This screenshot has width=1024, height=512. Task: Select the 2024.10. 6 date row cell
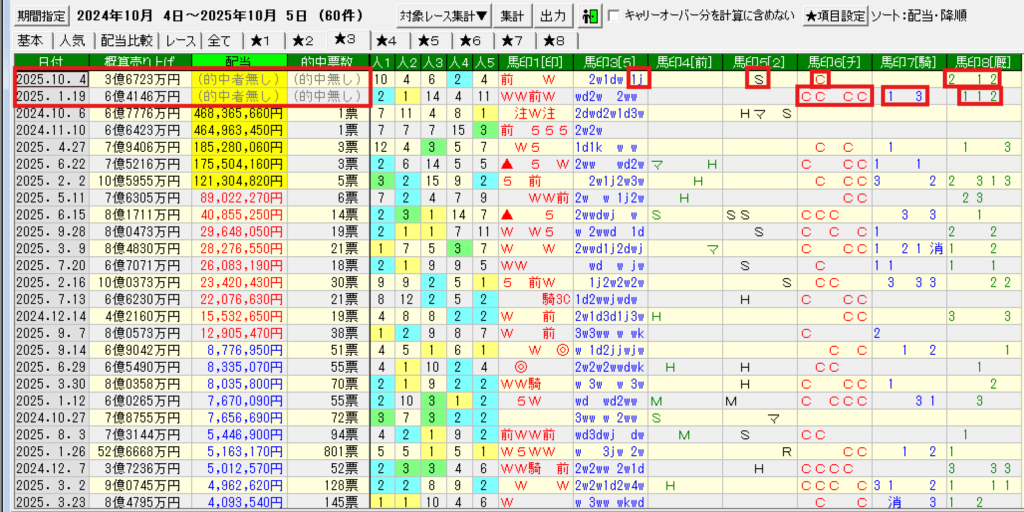coord(49,114)
